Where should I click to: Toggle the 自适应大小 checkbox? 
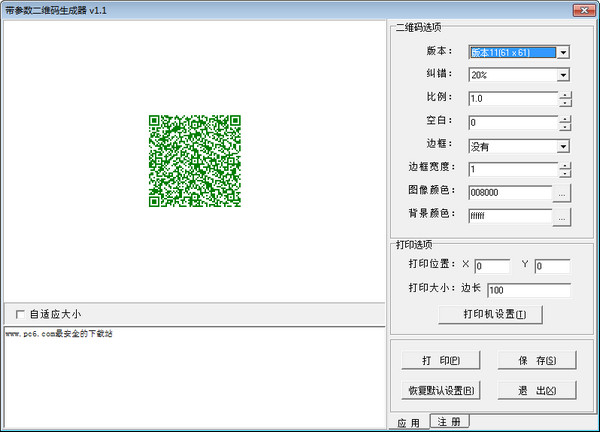pyautogui.click(x=20, y=314)
